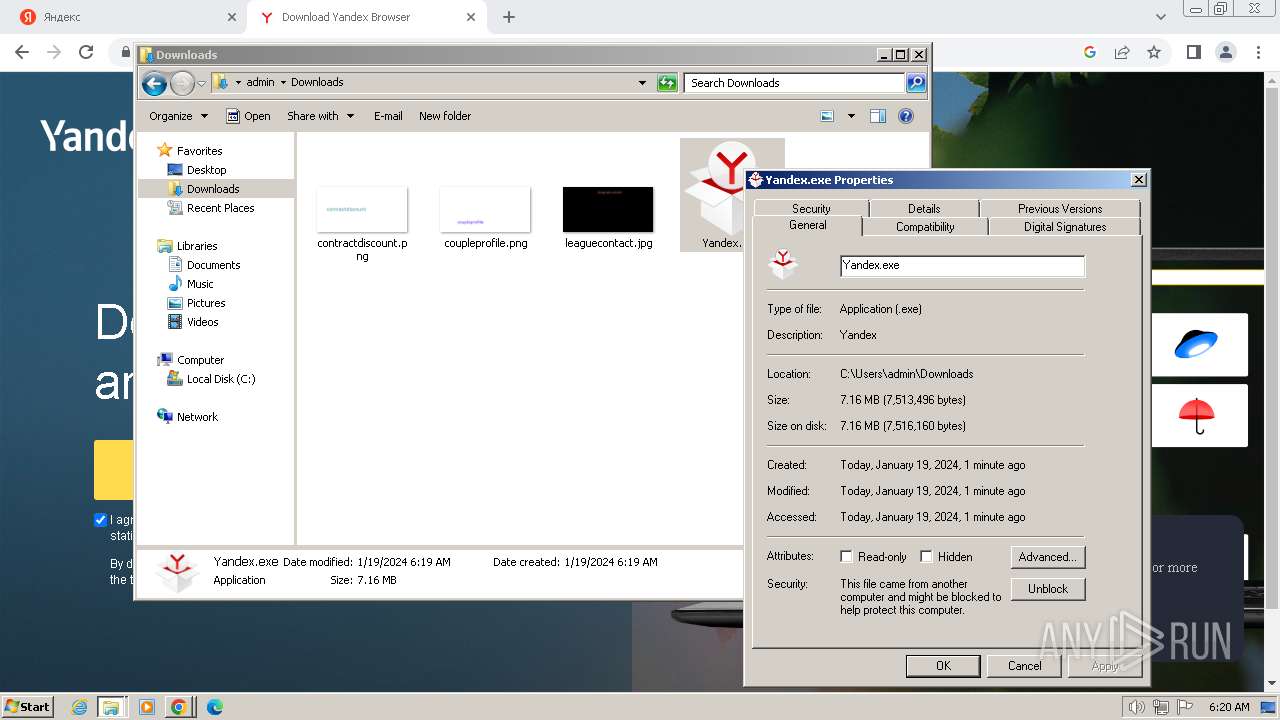Image resolution: width=1280 pixels, height=720 pixels.
Task: Select Network in navigation pane
Action: click(x=197, y=417)
